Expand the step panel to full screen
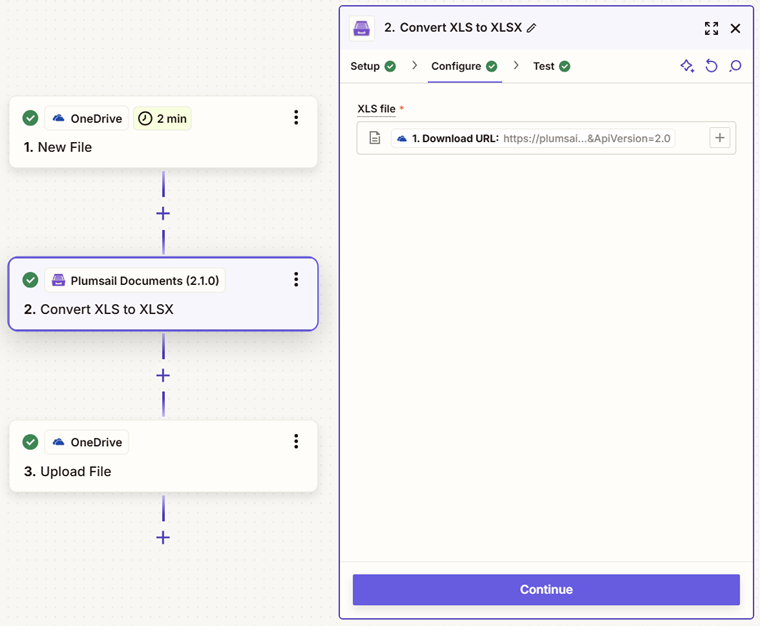 [x=711, y=29]
